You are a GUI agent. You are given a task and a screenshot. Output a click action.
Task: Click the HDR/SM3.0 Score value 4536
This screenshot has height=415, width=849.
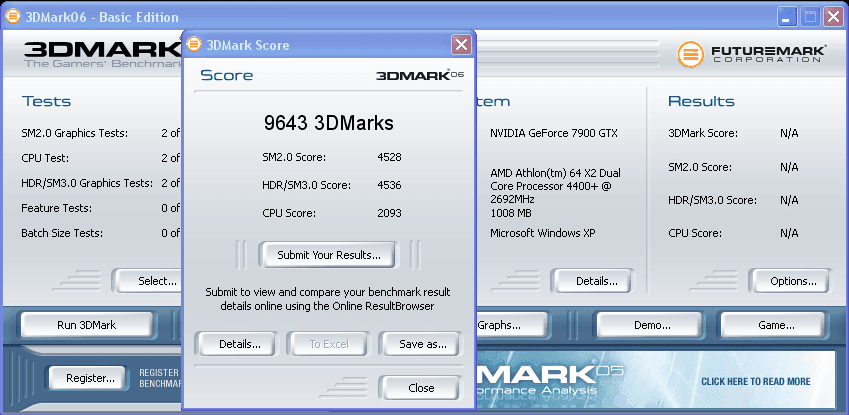pyautogui.click(x=389, y=185)
